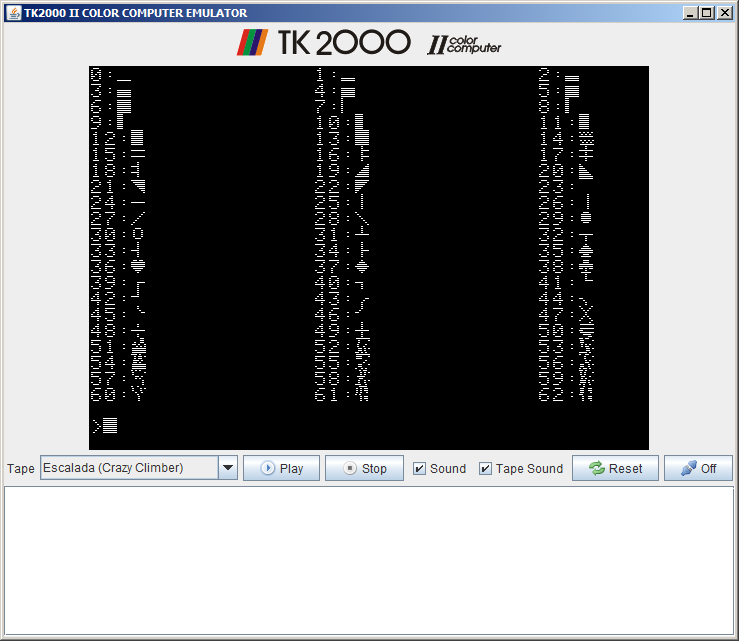The height and width of the screenshot is (641, 739).
Task: Turn off the emulator with the Off button
Action: click(698, 468)
